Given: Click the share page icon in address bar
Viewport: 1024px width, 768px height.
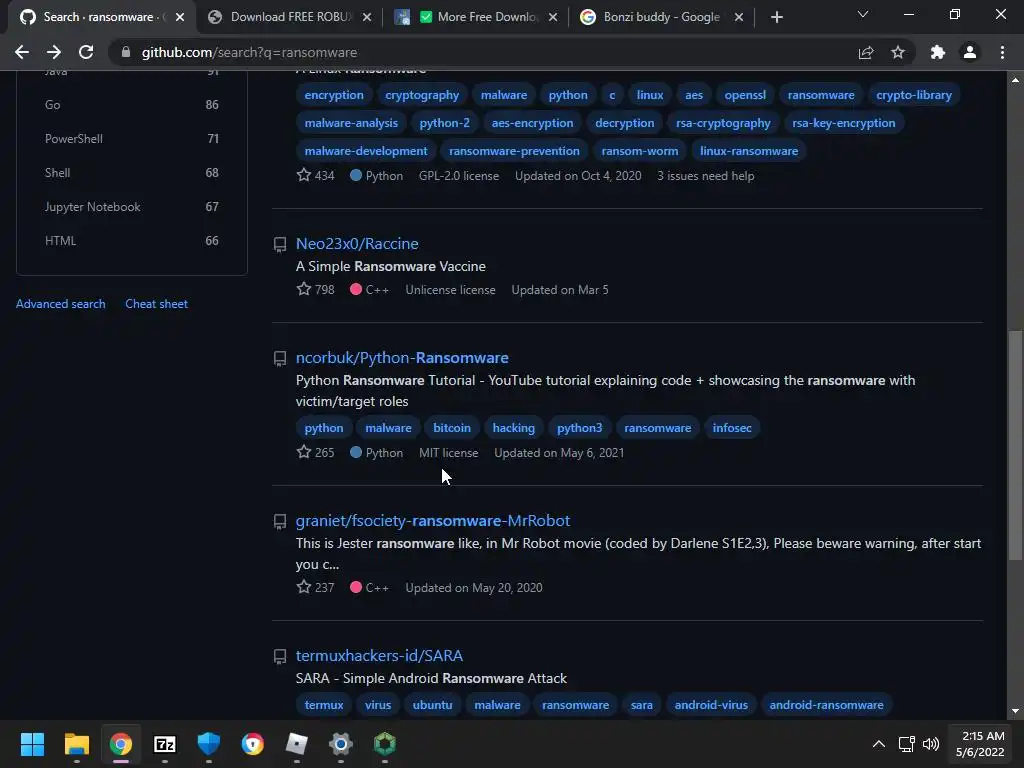Looking at the screenshot, I should [866, 52].
